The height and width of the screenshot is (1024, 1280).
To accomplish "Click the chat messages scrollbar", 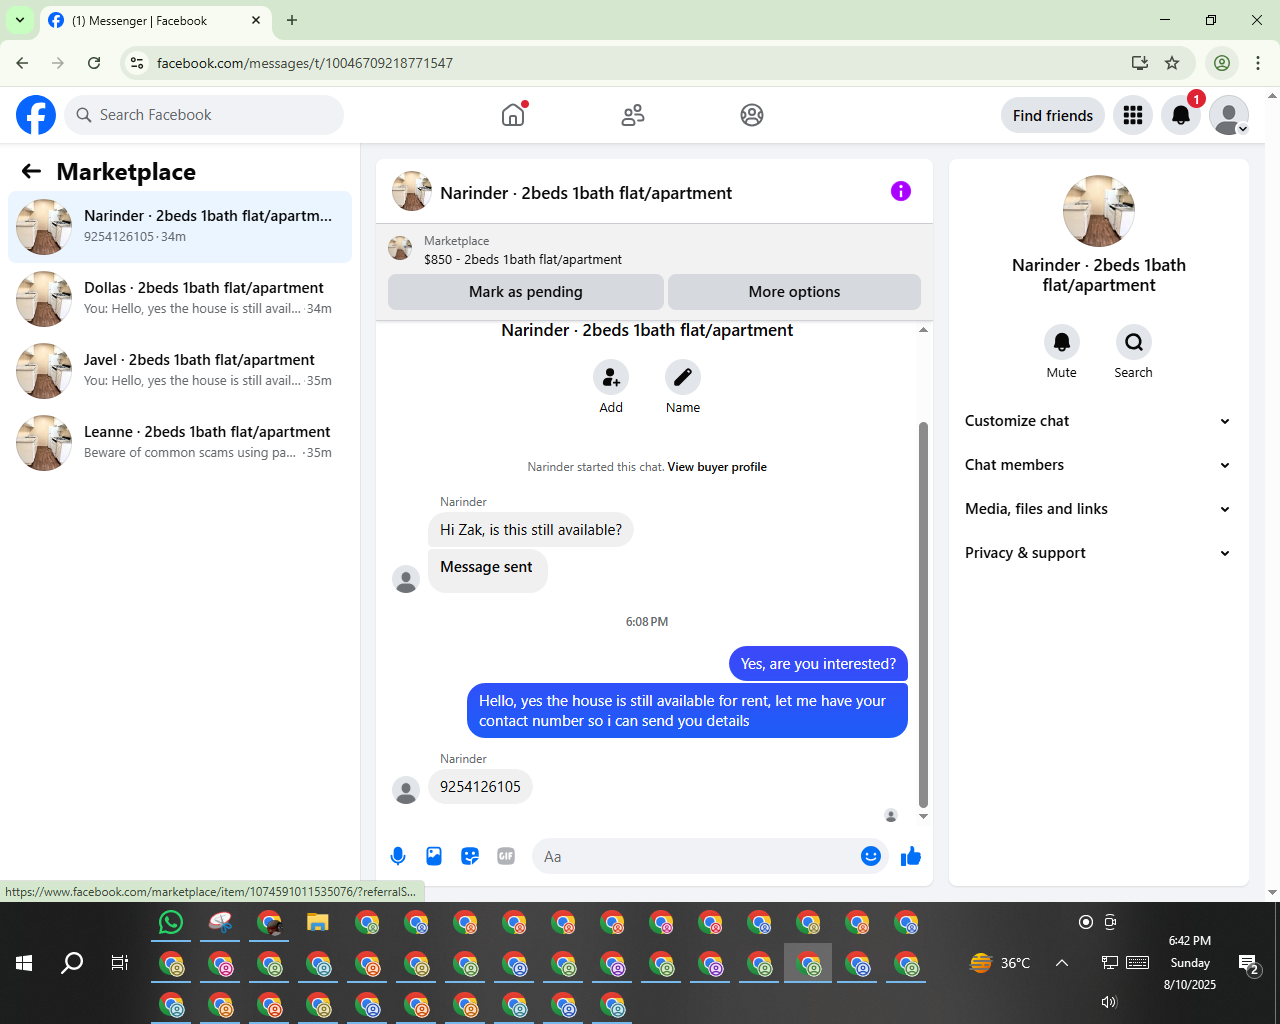I will [x=923, y=614].
